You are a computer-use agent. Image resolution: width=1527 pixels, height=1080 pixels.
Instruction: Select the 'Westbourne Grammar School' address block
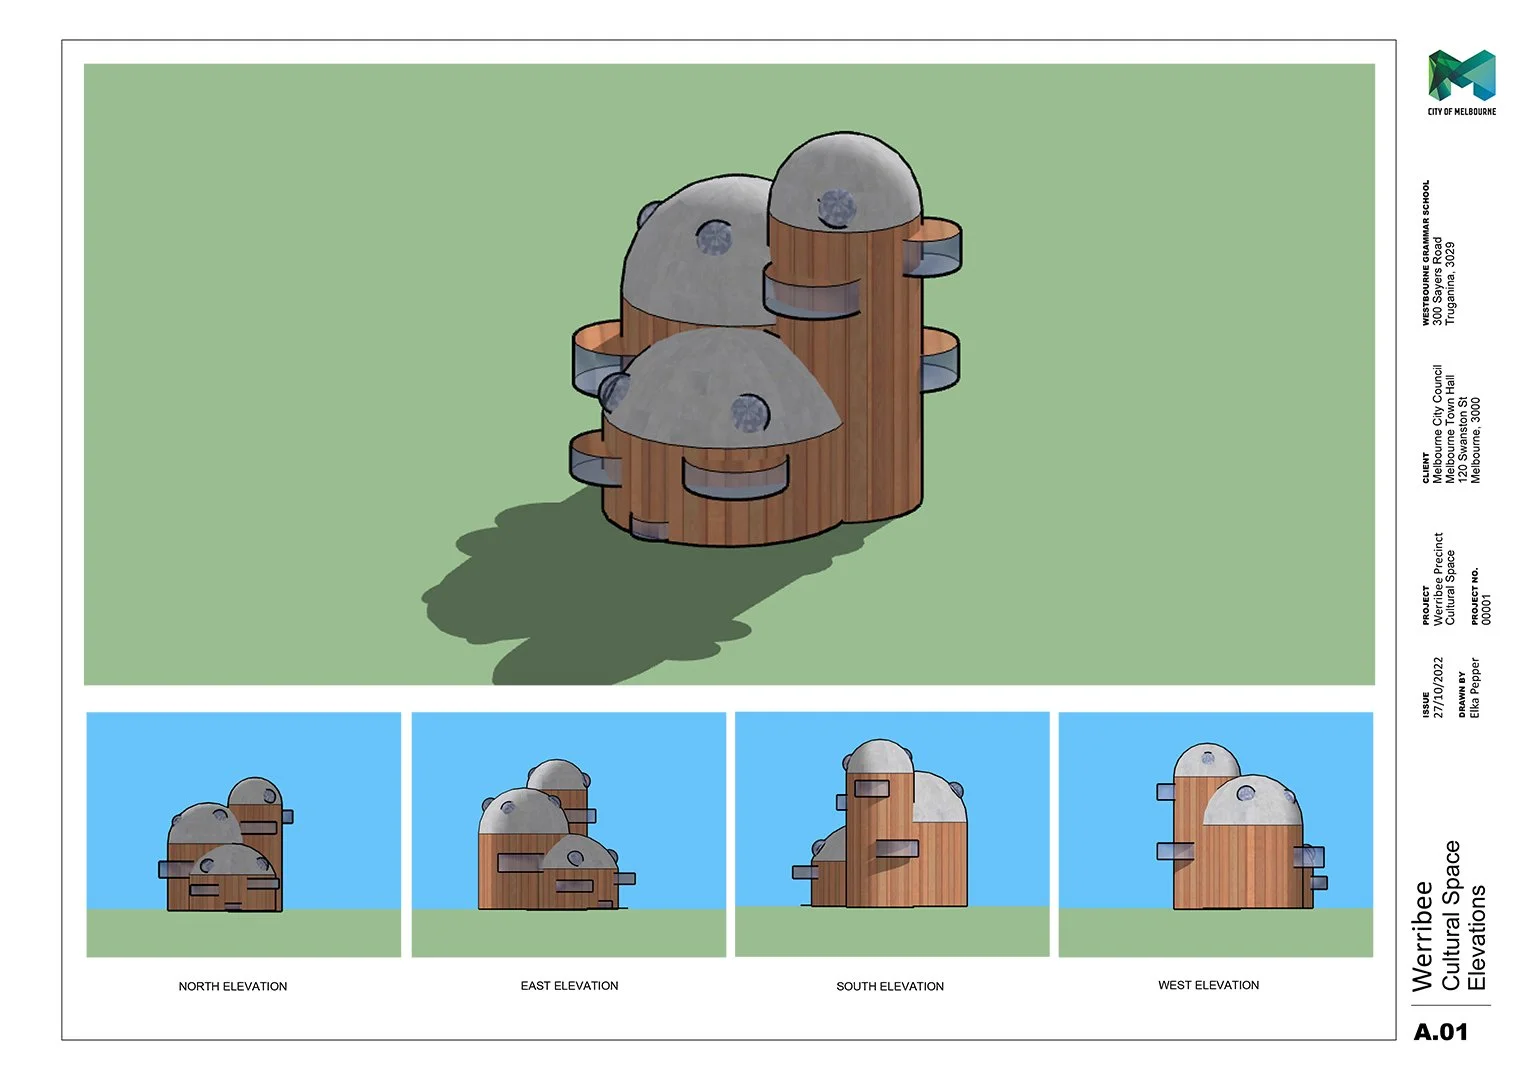[x=1438, y=253]
